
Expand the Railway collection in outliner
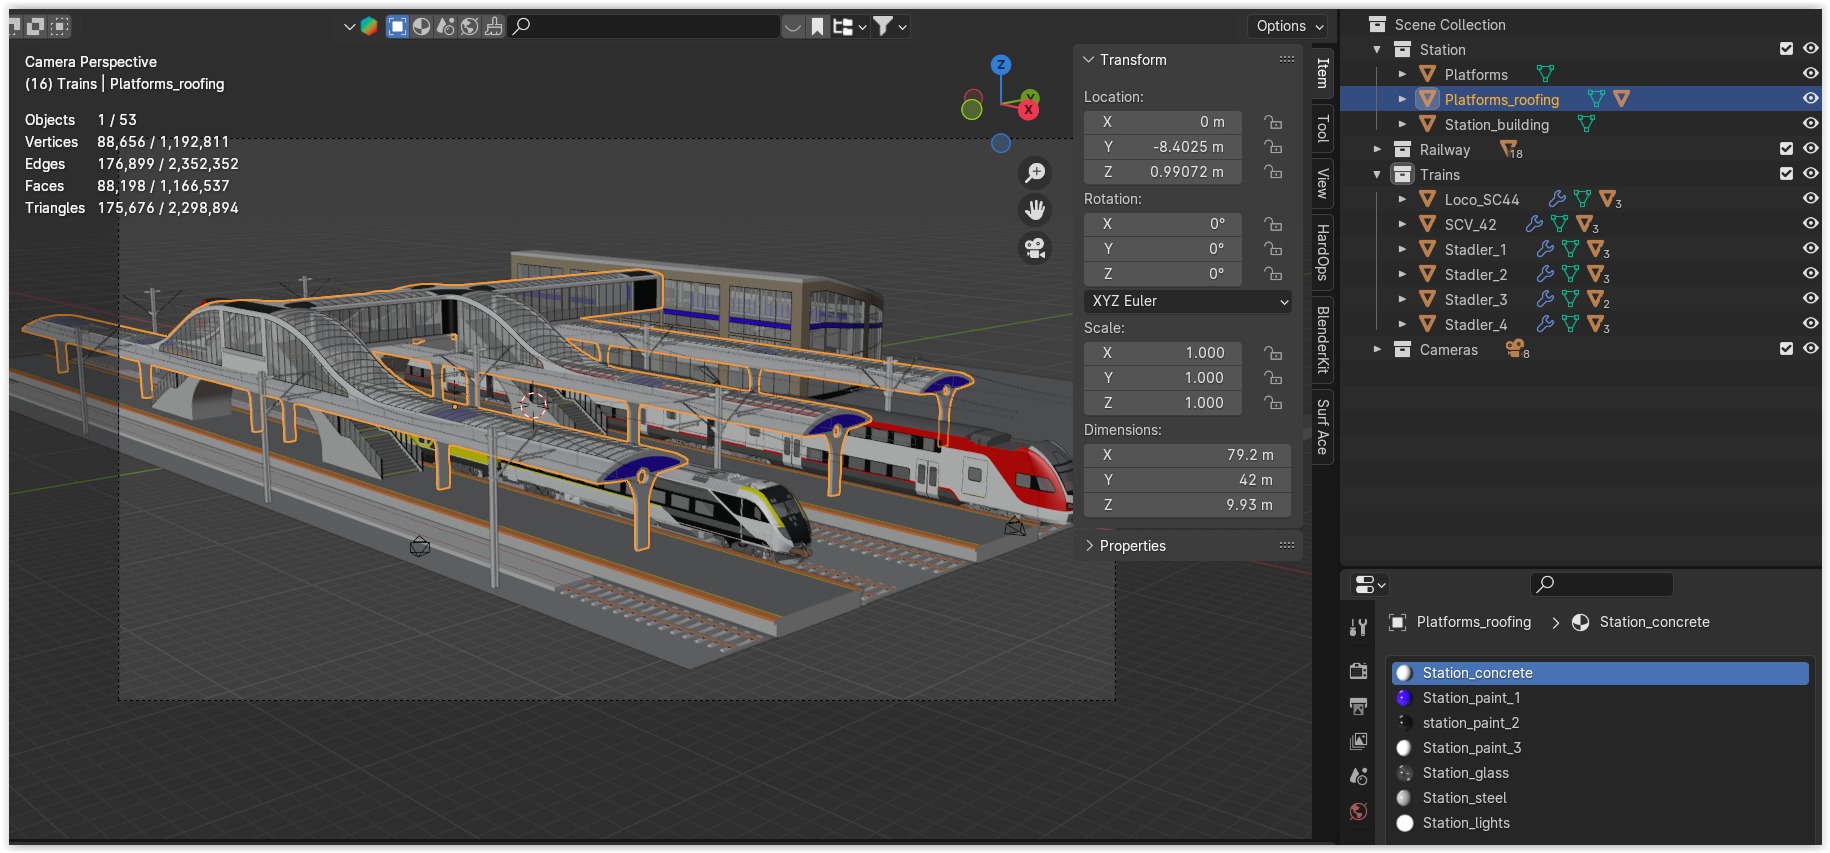click(x=1377, y=149)
